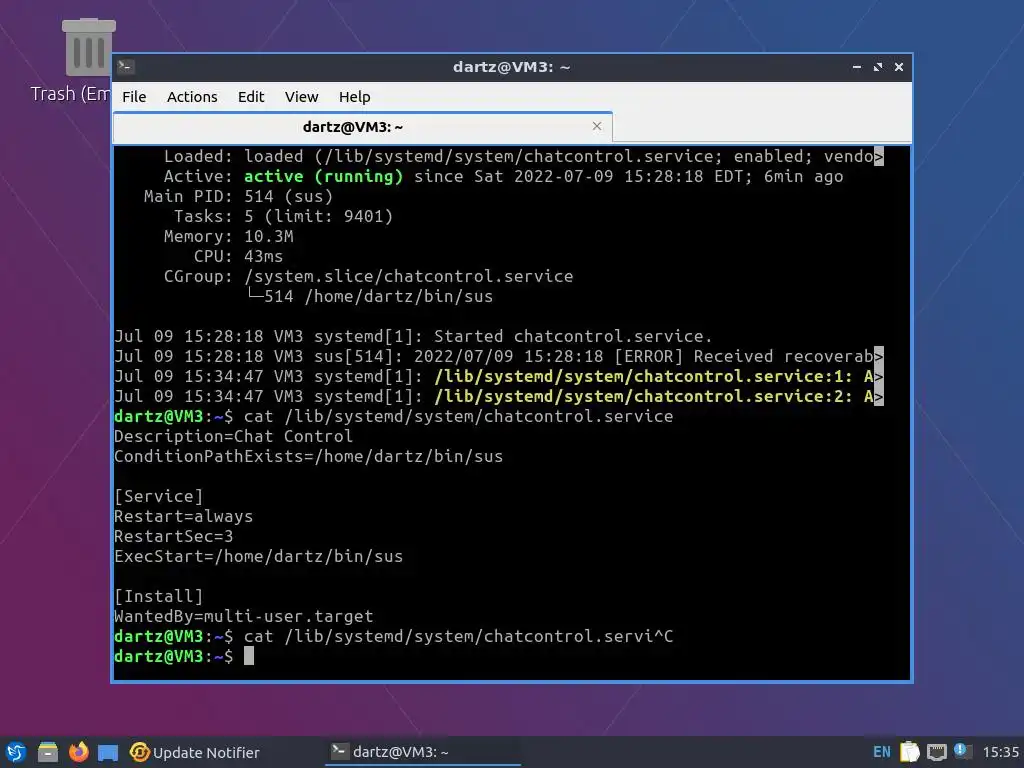
Task: Open the View menu in the terminal
Action: point(301,97)
